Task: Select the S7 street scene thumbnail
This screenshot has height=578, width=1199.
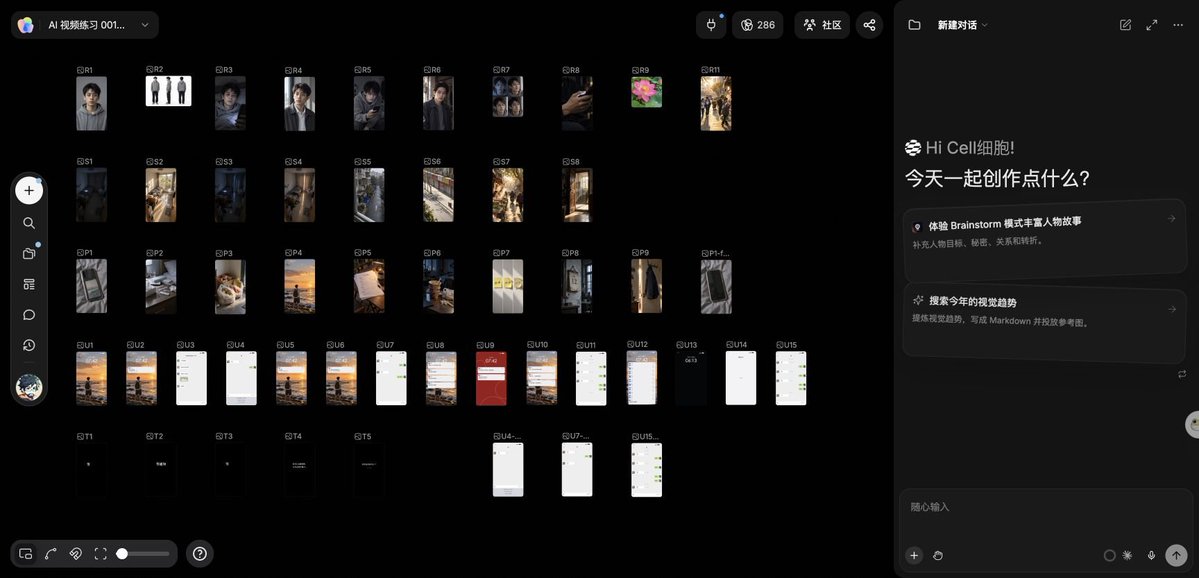Action: point(508,195)
